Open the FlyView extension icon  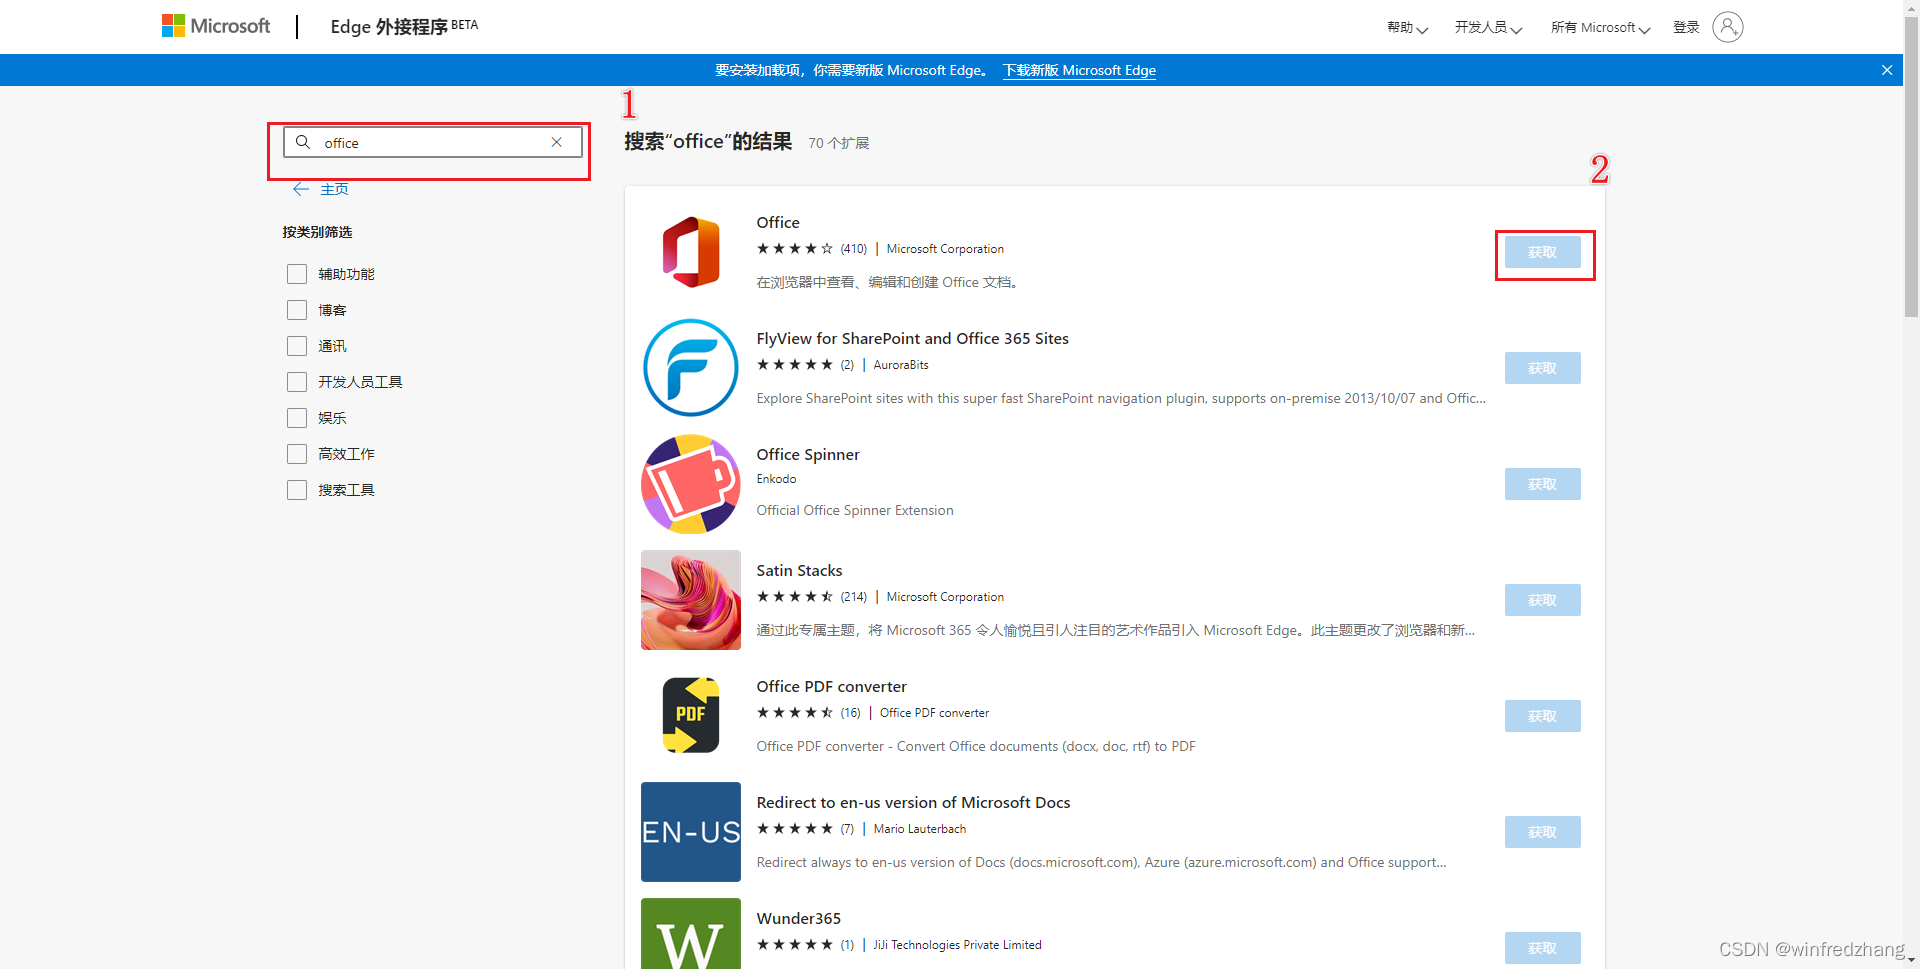(x=691, y=368)
